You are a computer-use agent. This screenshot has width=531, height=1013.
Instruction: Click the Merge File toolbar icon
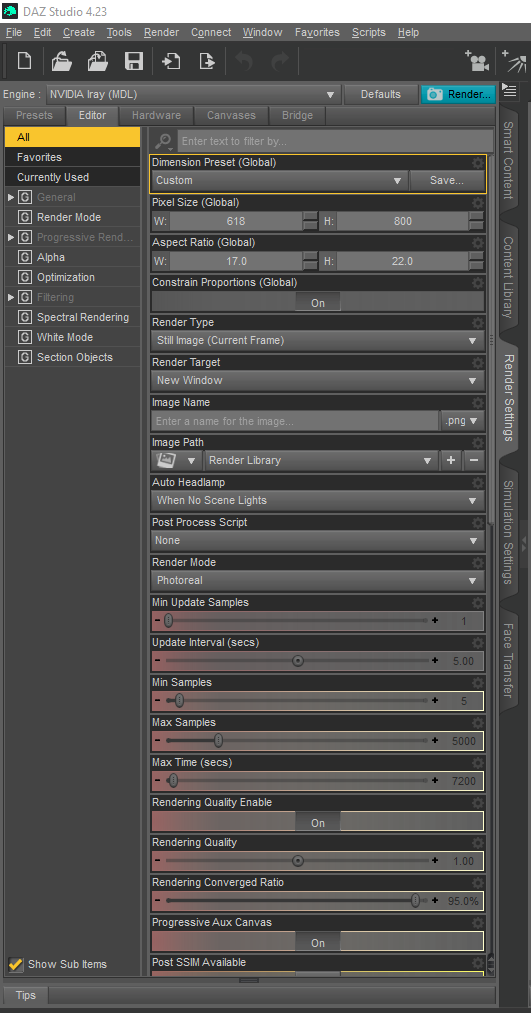click(x=98, y=61)
